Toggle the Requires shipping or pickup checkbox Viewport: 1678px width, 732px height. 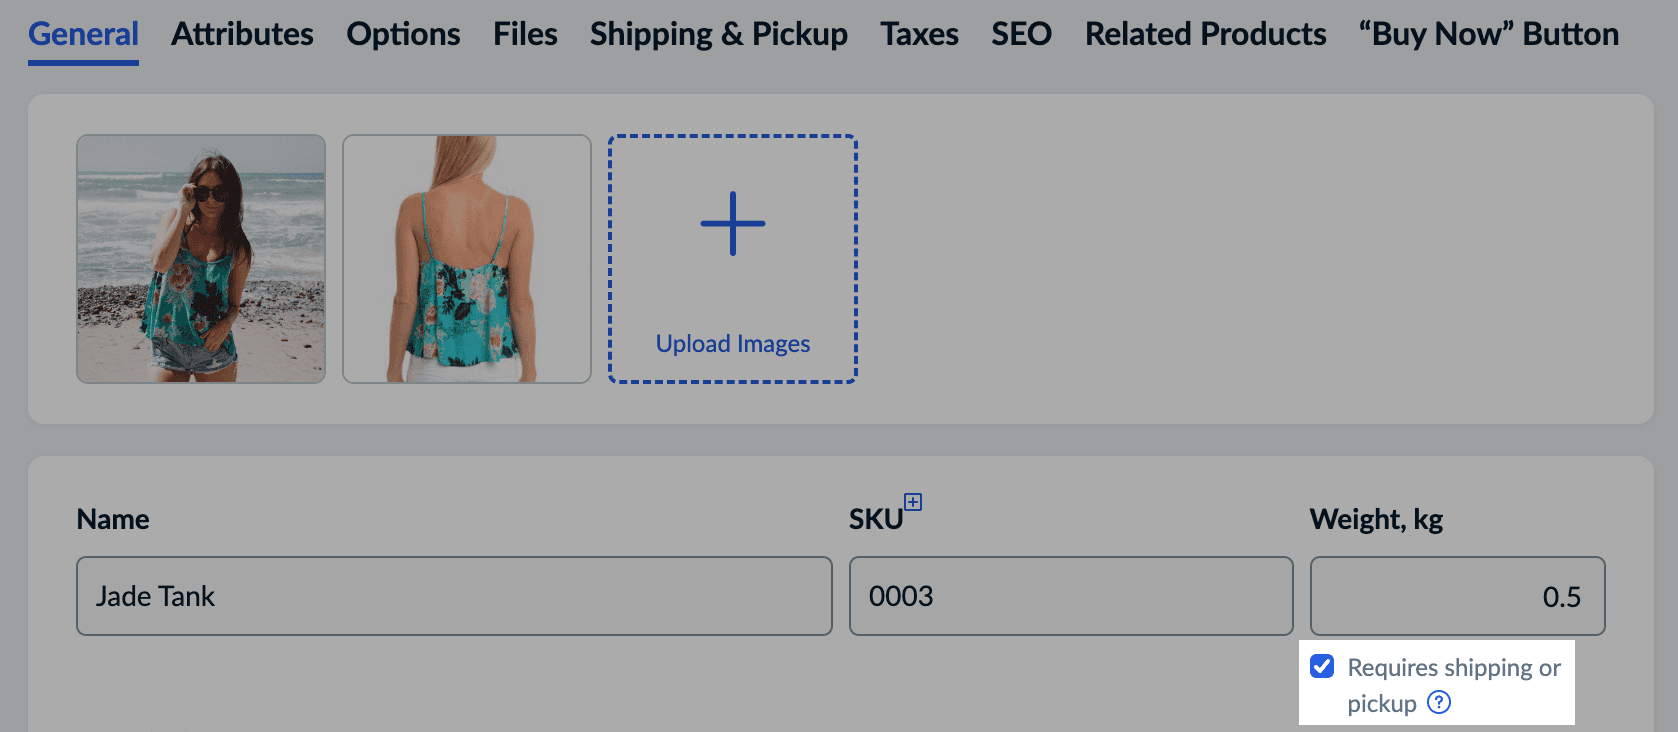1322,667
